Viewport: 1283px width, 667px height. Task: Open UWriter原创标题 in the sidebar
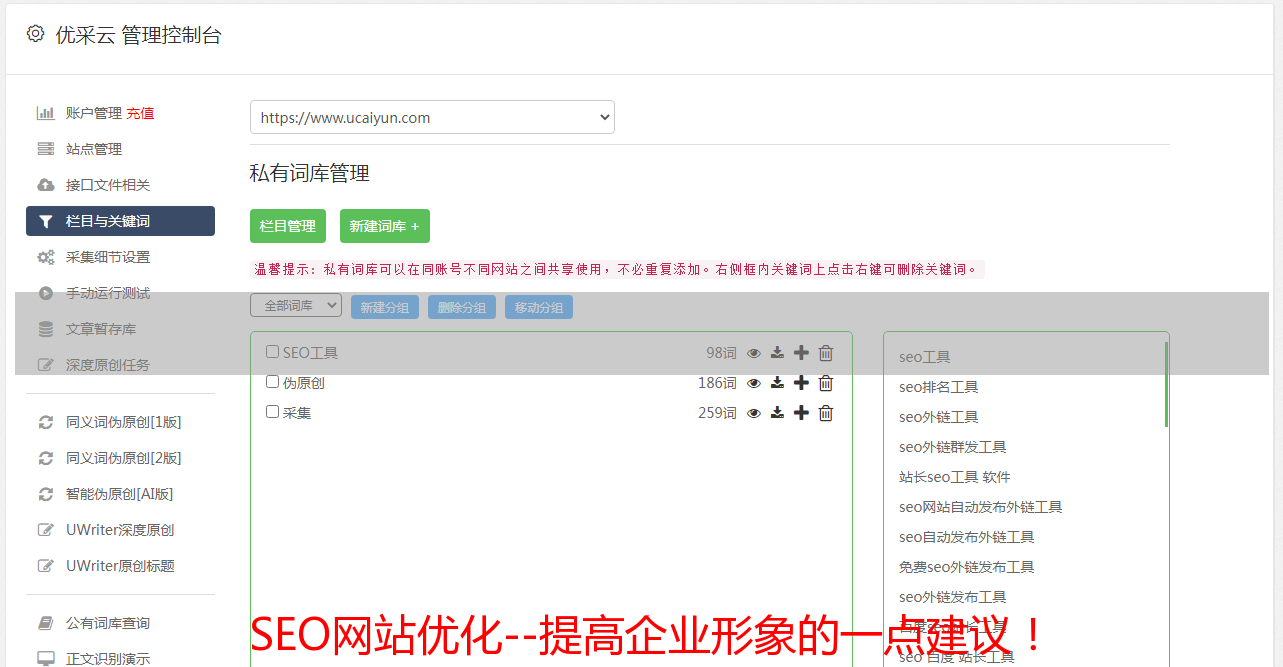[120, 566]
